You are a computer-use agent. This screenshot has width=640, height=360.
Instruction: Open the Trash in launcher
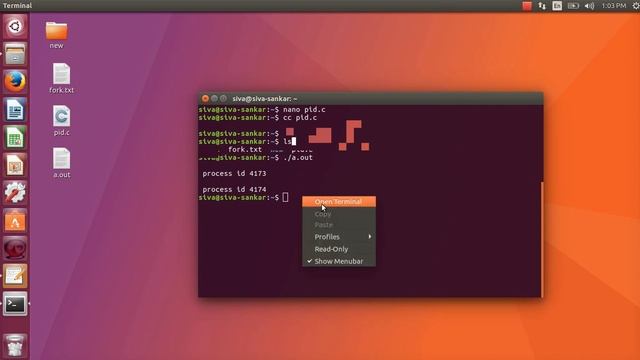[x=15, y=345]
